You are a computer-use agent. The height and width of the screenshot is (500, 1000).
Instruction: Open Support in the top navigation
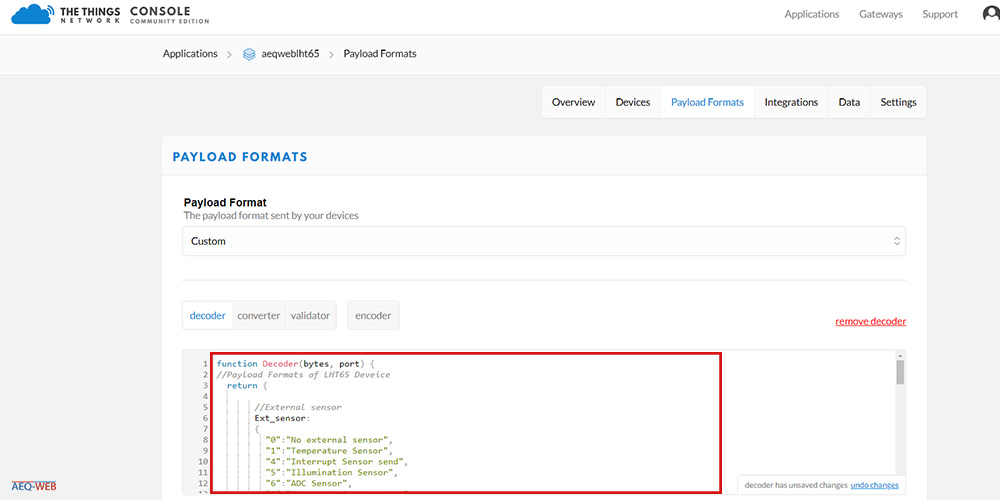pyautogui.click(x=940, y=14)
